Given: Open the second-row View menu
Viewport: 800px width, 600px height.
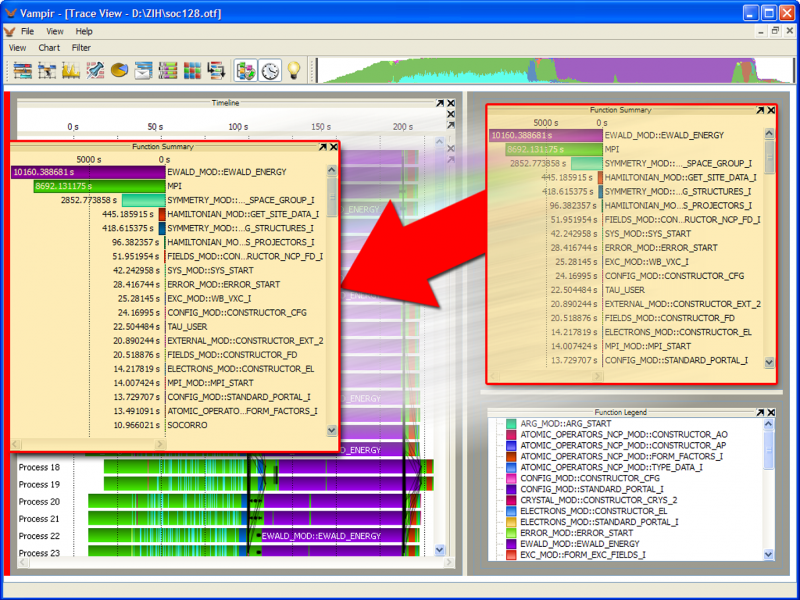Looking at the screenshot, I should click(x=17, y=48).
